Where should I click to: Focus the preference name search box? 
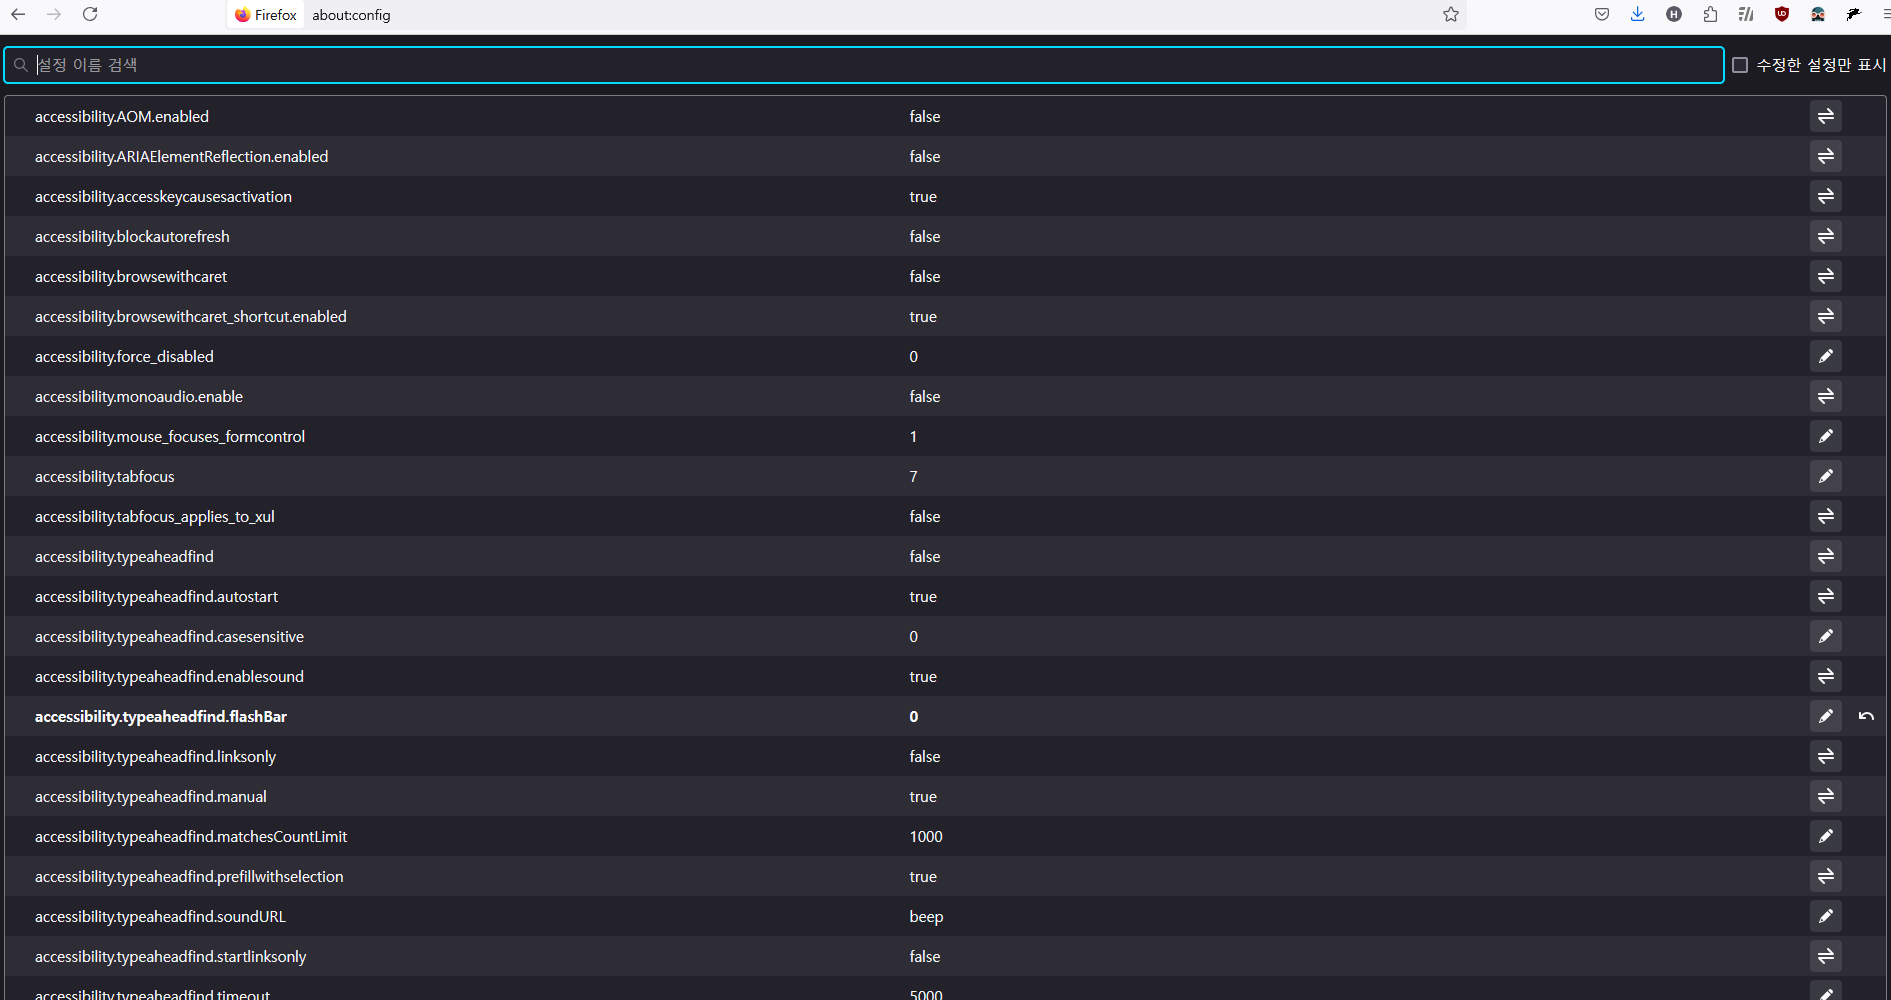point(864,65)
